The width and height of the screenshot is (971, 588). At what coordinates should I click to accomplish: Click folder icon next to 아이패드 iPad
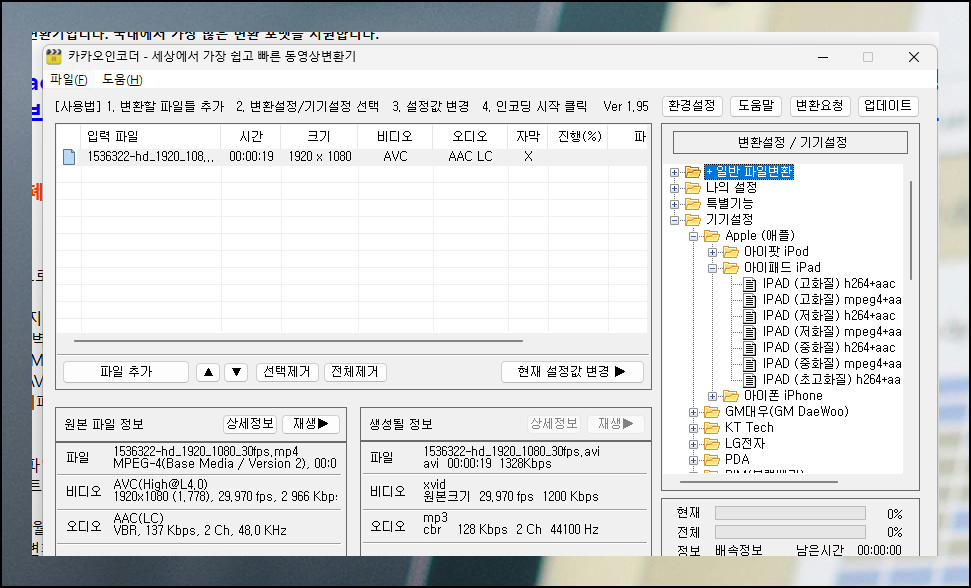tap(731, 268)
